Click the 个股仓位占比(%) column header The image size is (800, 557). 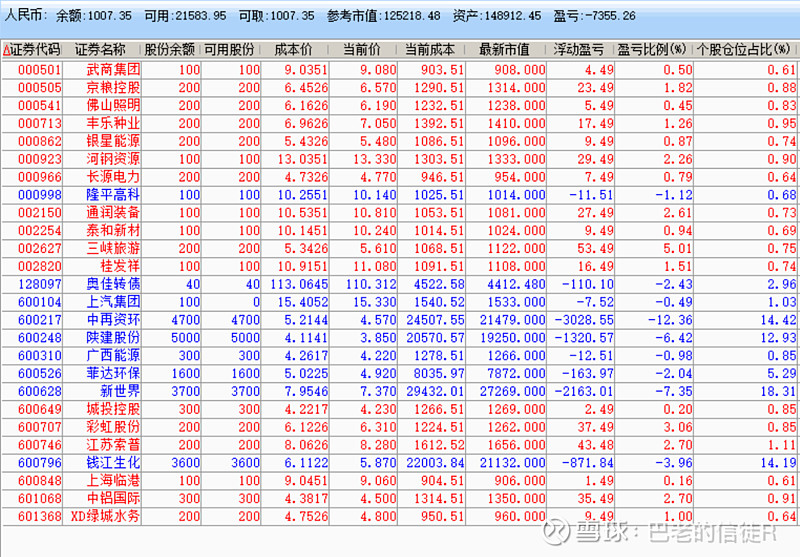pos(744,49)
